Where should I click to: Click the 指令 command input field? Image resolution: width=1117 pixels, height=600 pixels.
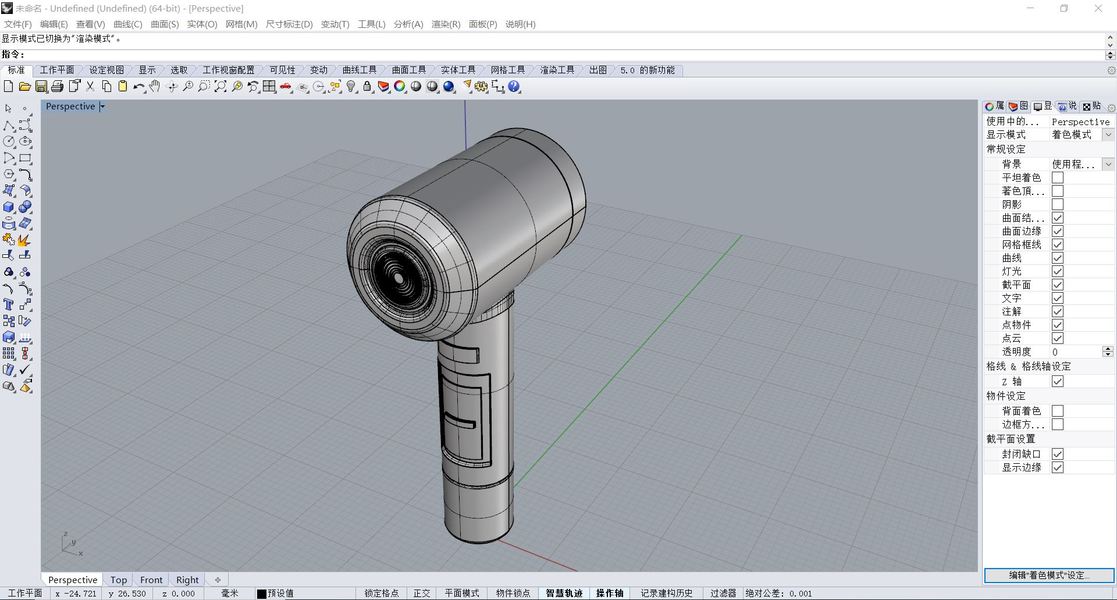click(x=563, y=55)
